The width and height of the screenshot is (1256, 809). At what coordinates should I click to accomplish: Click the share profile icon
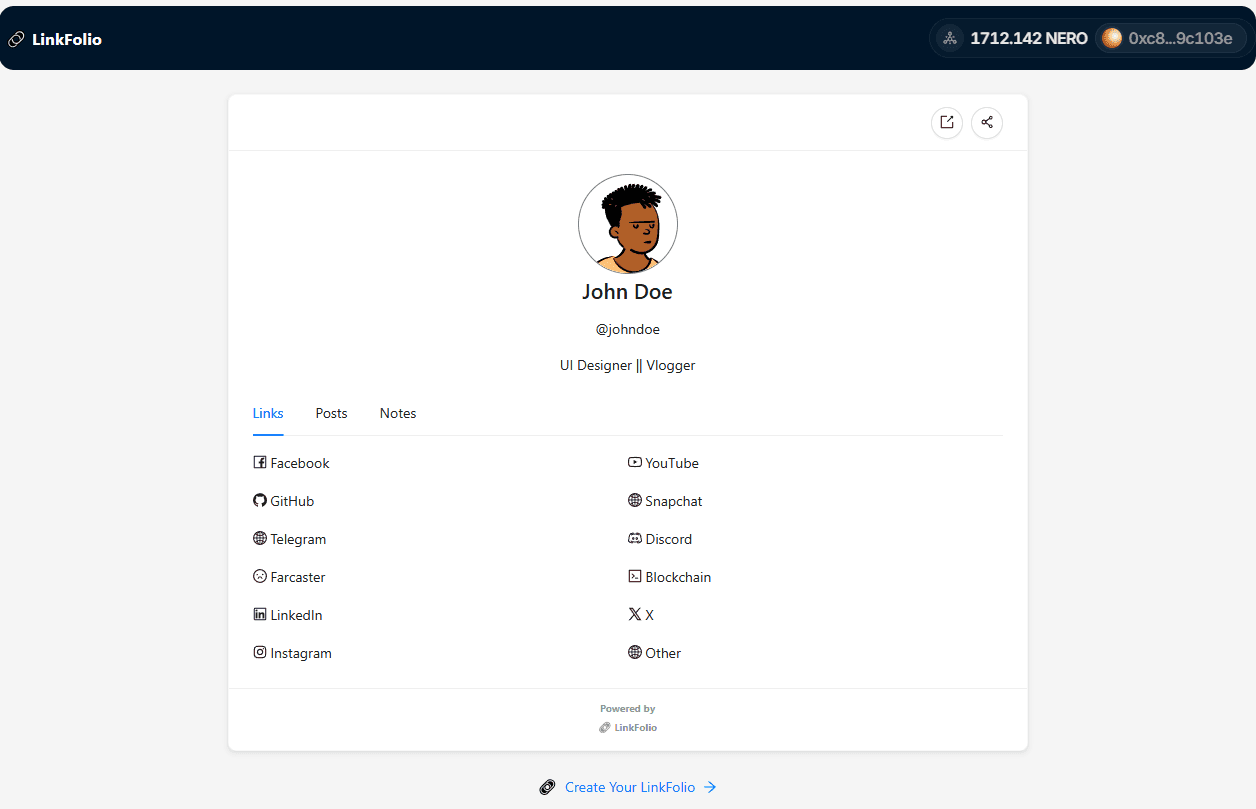click(987, 123)
